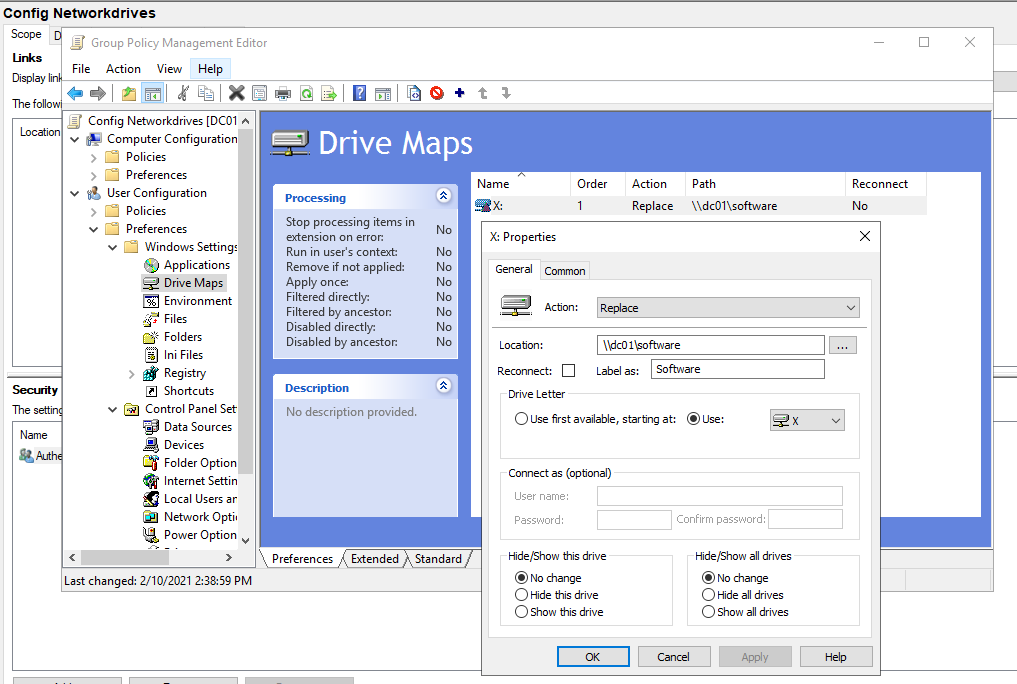Click the OK button
Screen dimensions: 1017x684
pos(593,657)
